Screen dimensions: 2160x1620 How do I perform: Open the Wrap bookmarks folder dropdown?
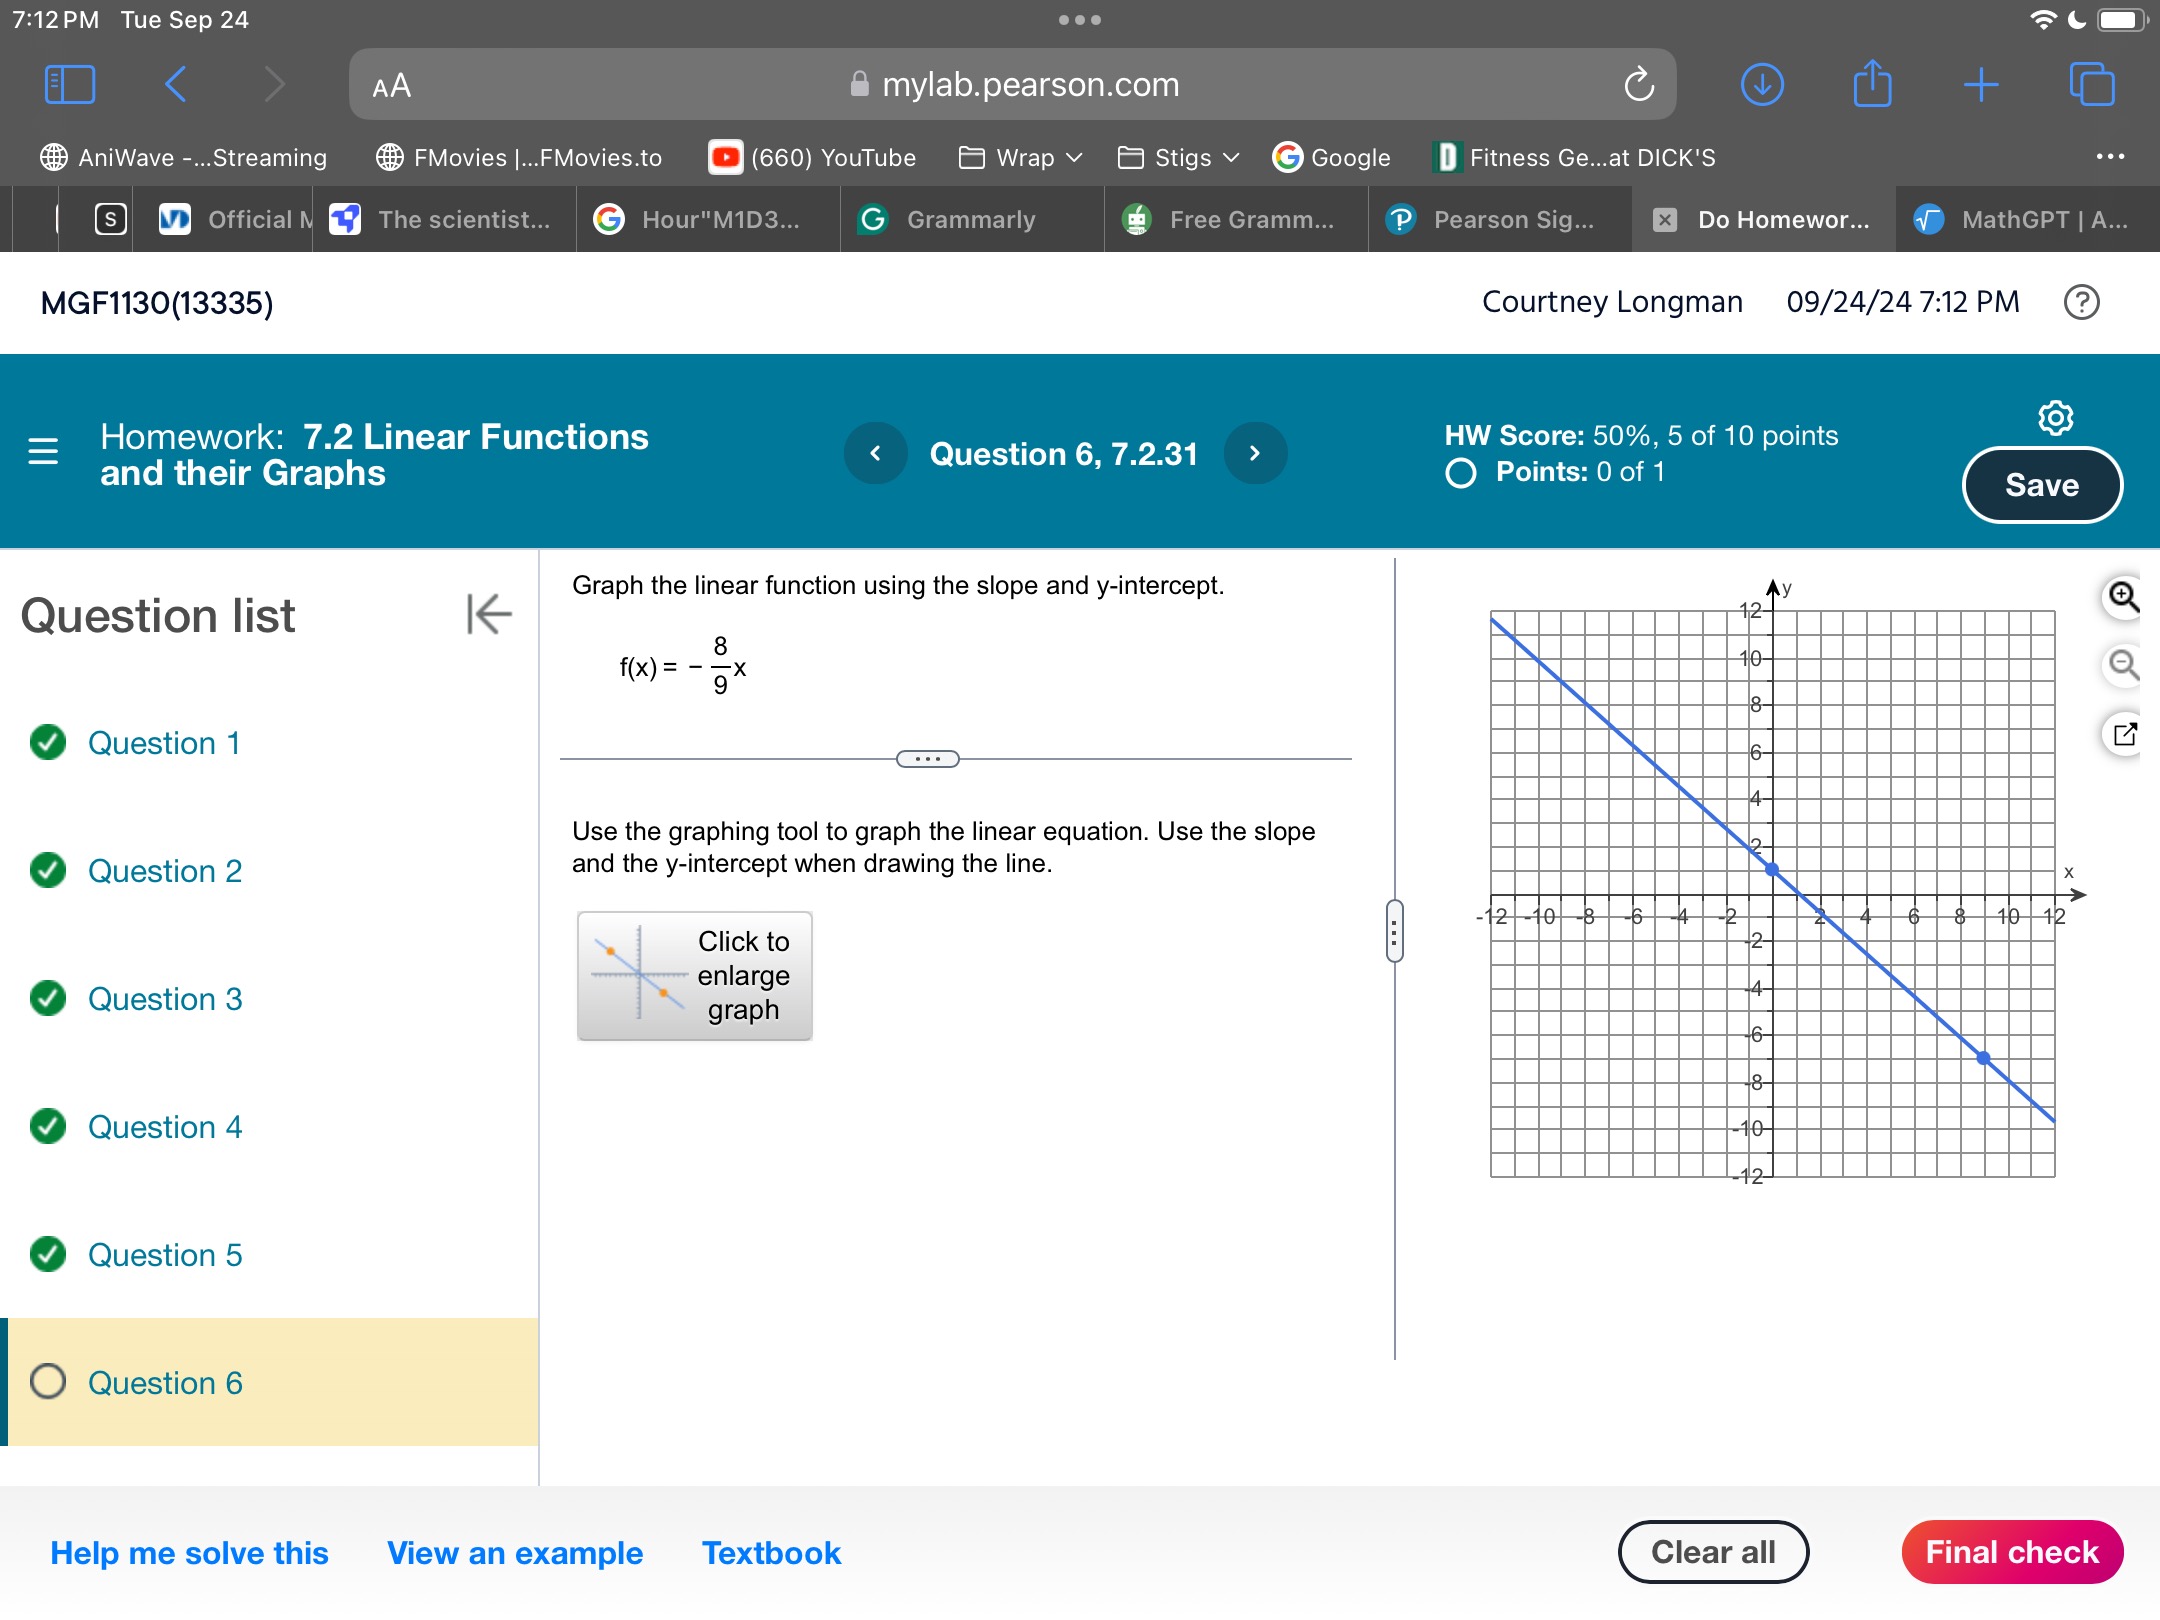1020,158
